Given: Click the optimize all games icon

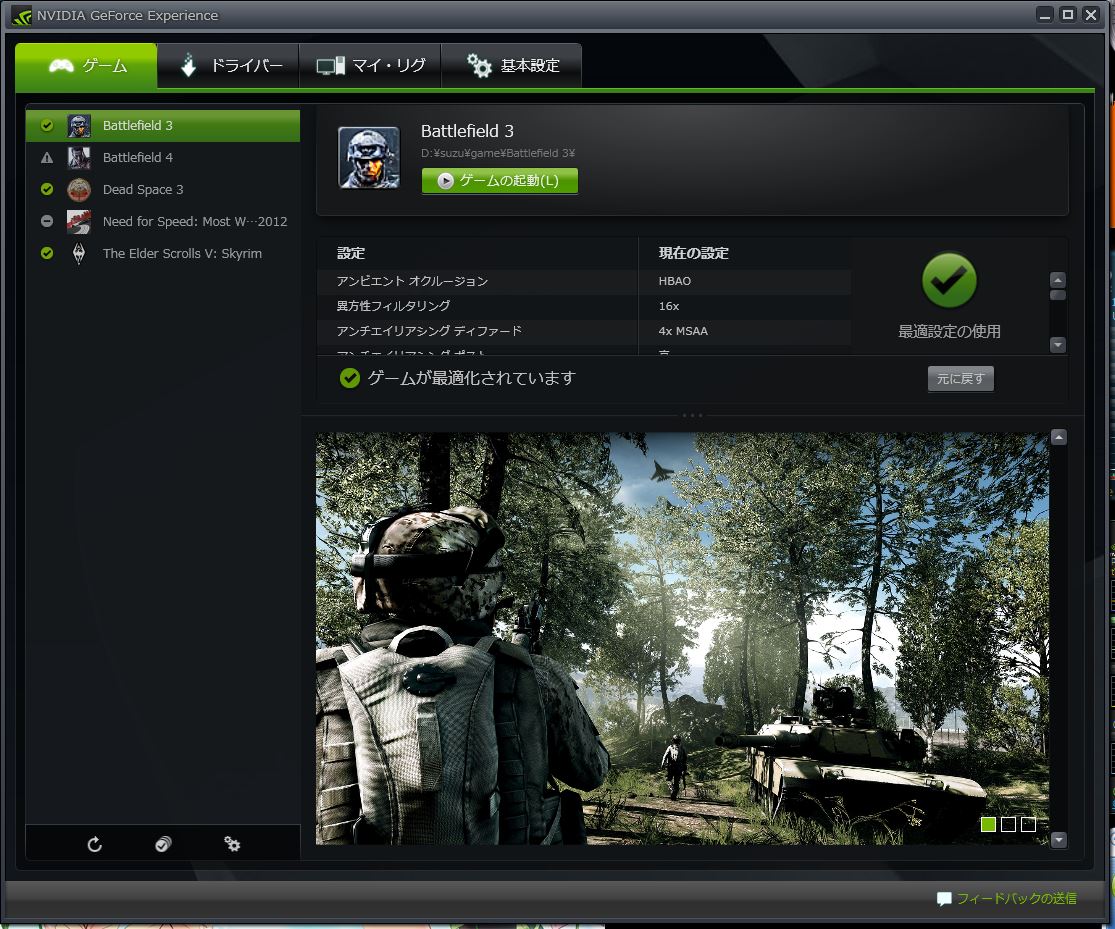Looking at the screenshot, I should 163,844.
